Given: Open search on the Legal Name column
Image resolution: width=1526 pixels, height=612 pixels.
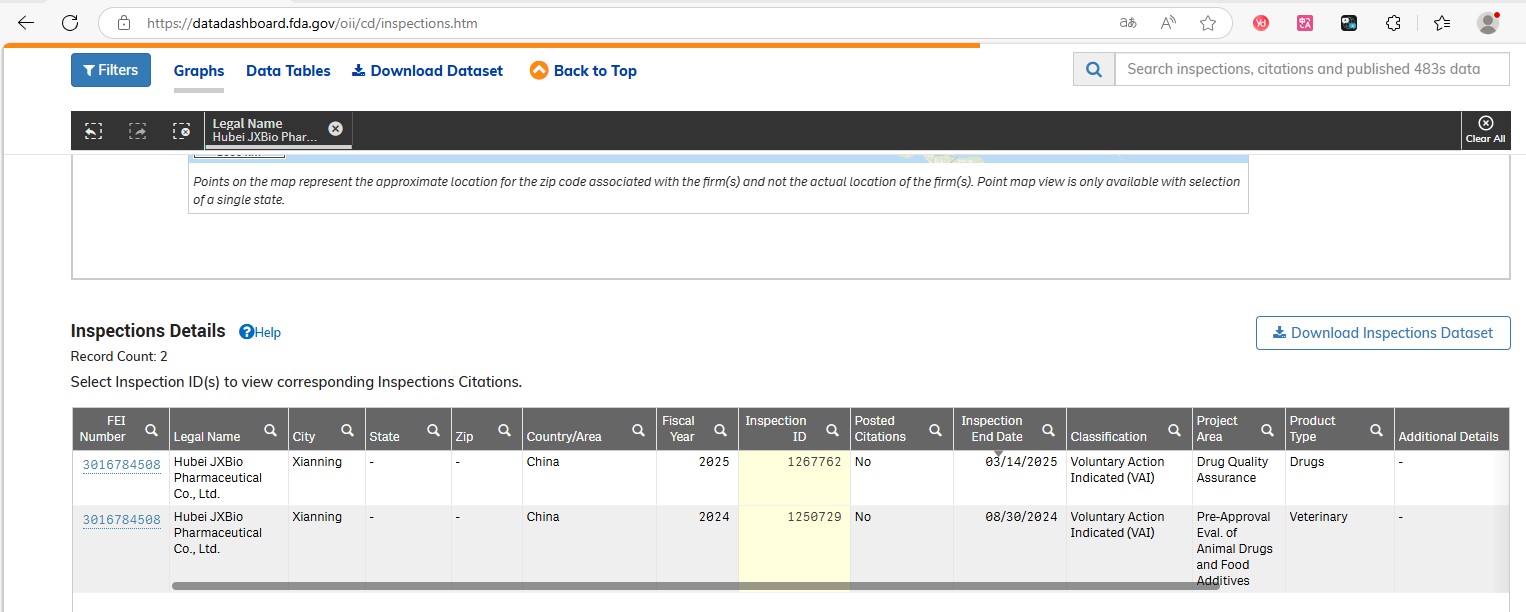Looking at the screenshot, I should point(270,430).
